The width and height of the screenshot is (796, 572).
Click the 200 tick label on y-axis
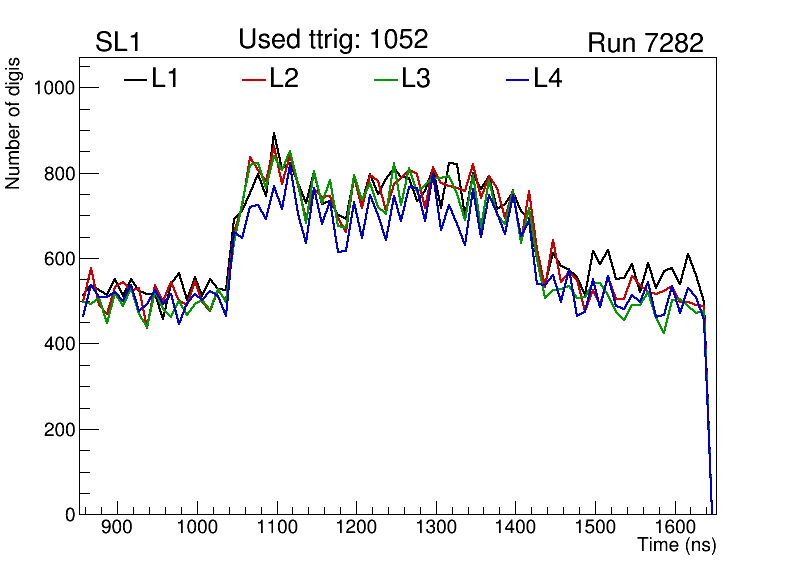coord(58,430)
